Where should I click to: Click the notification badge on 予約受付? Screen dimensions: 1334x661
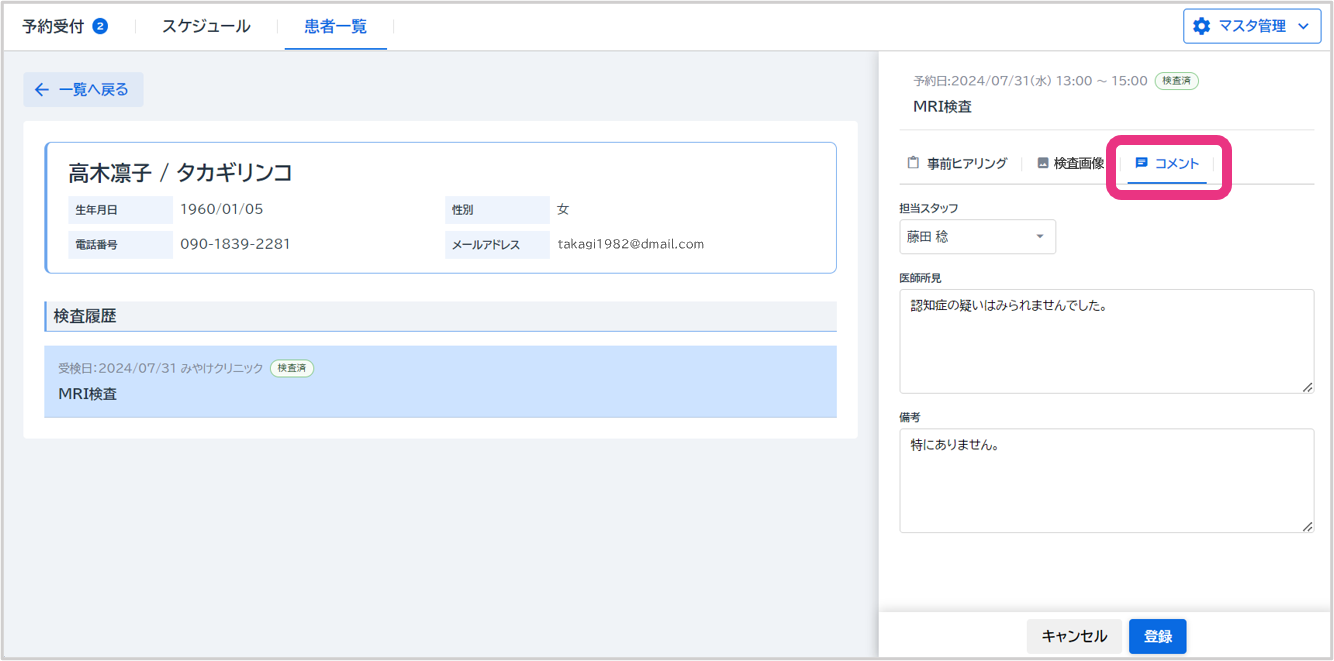[100, 26]
